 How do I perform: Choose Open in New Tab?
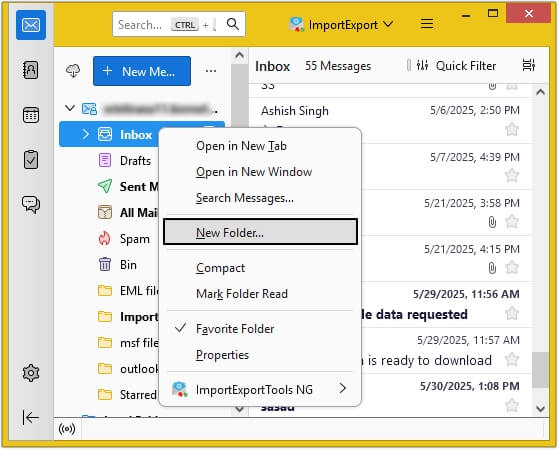pyautogui.click(x=260, y=145)
